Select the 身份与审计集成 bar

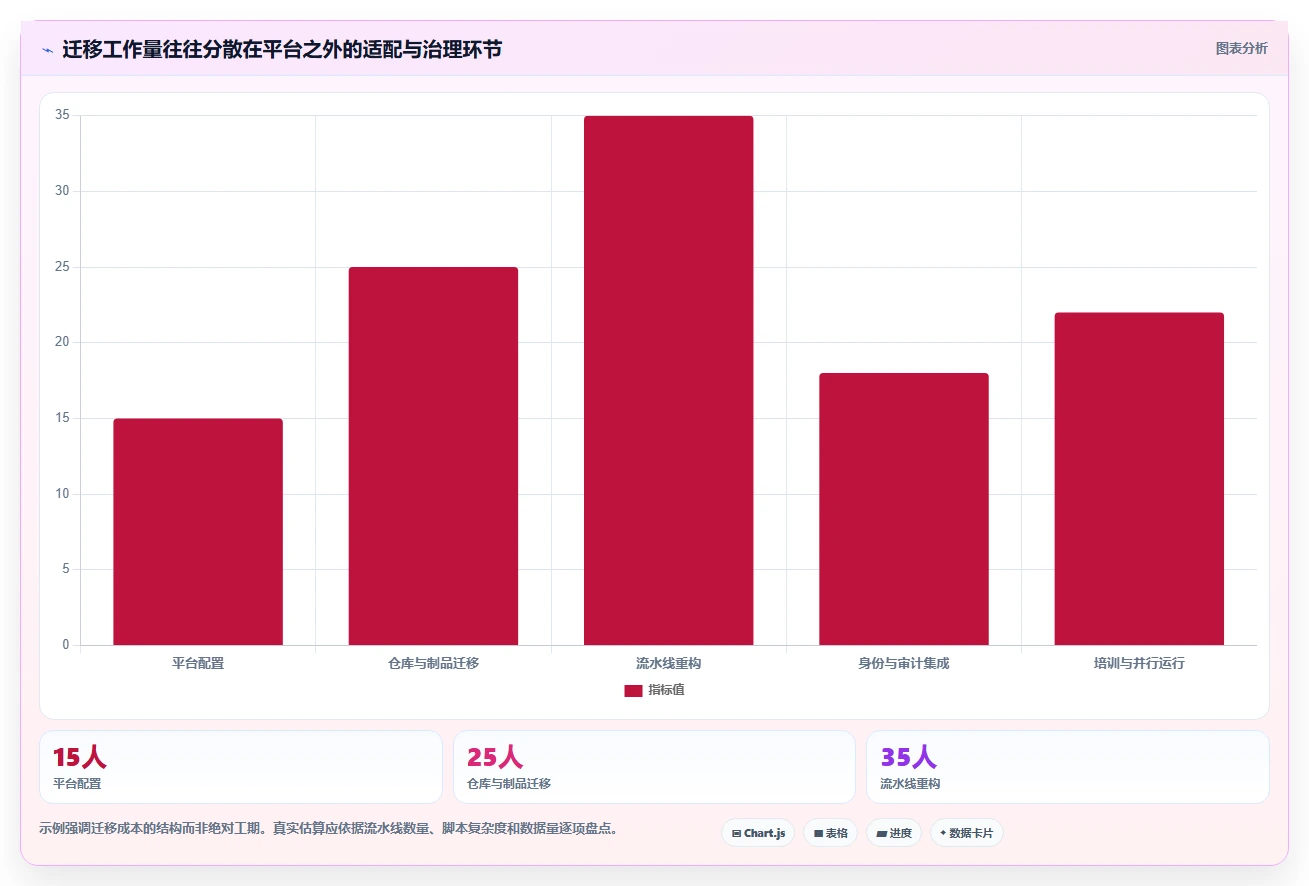tap(904, 509)
